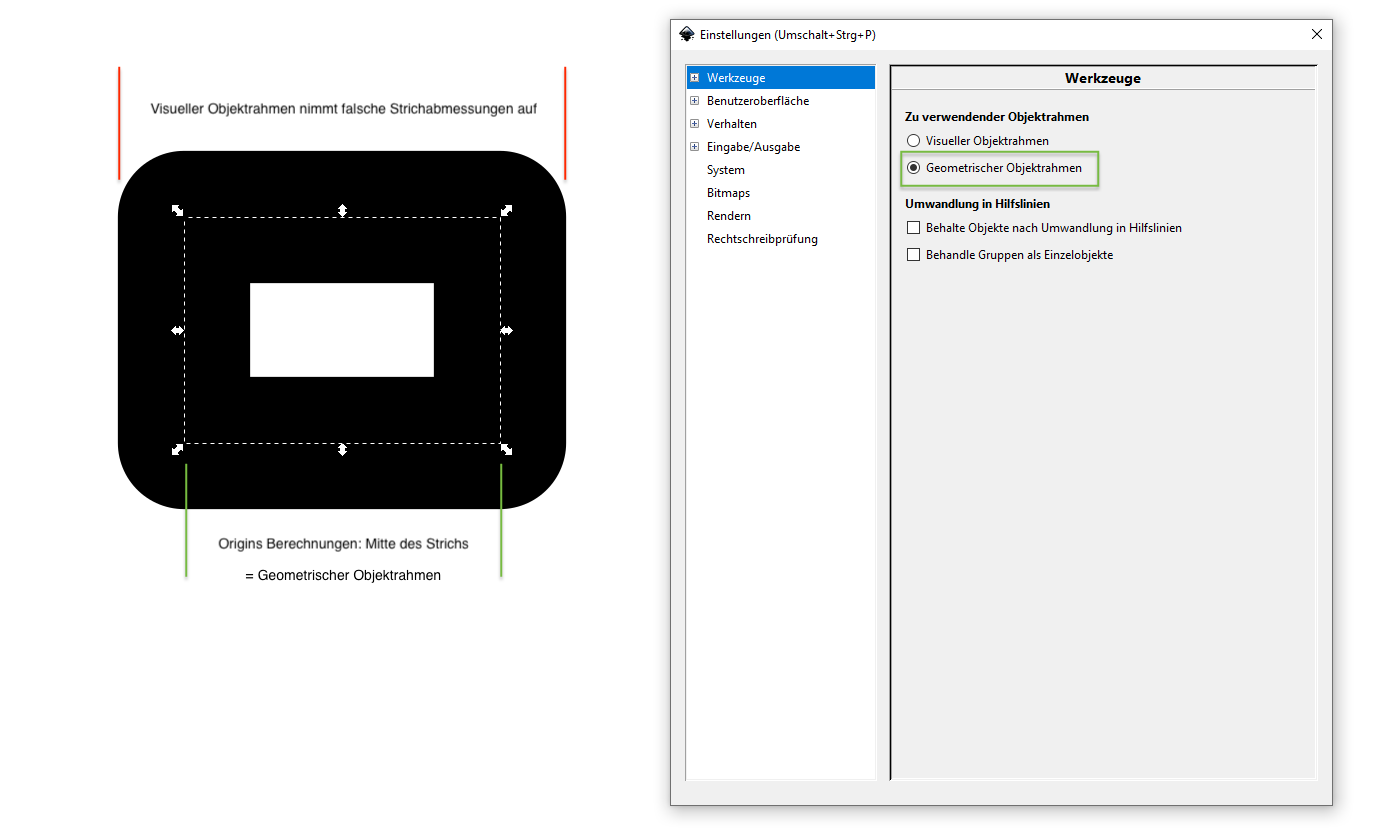Screen dimensions: 1378x838
Task: Expand the Verhalten tree node
Action: 694,123
